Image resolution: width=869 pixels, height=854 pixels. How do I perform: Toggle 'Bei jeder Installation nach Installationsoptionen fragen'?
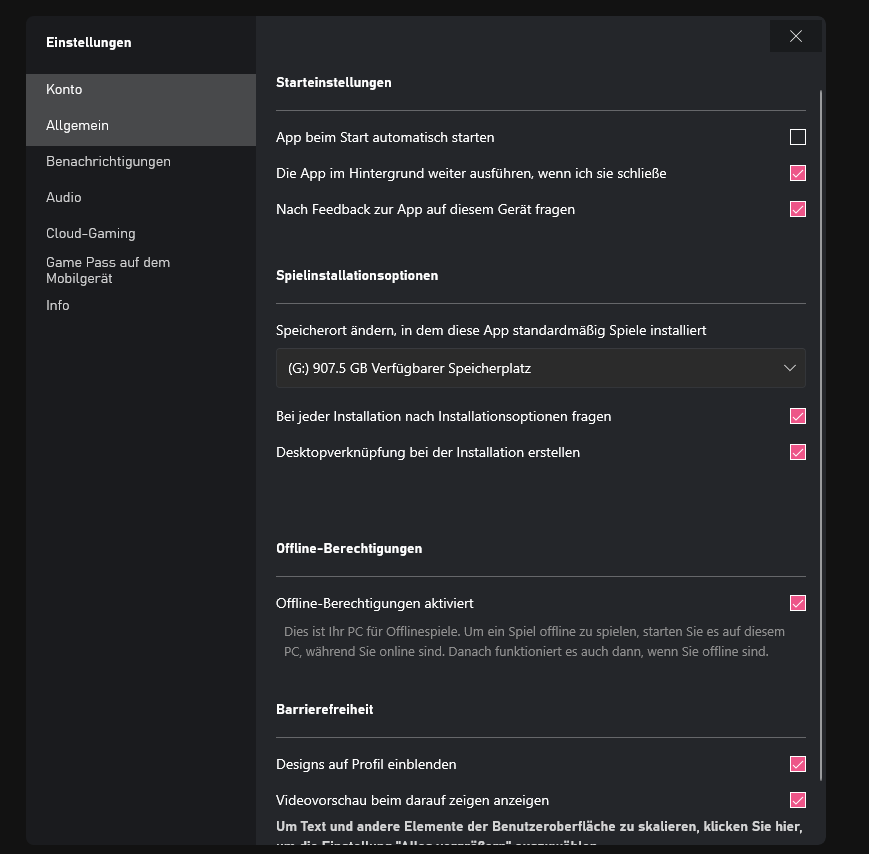(797, 416)
